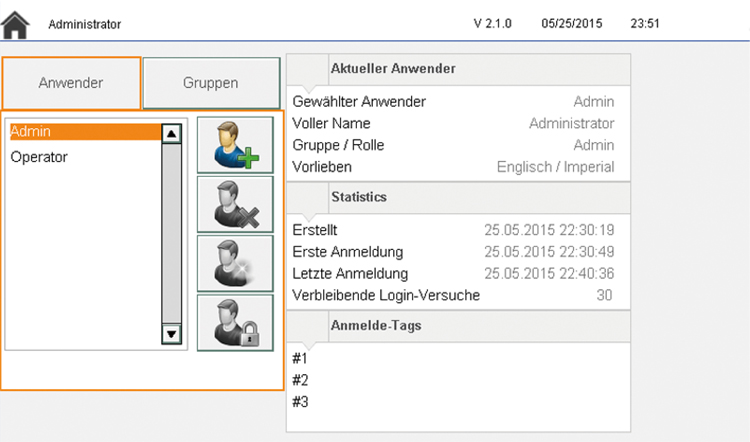Edit user with the sparkle icon
This screenshot has height=442, width=750.
pos(235,264)
